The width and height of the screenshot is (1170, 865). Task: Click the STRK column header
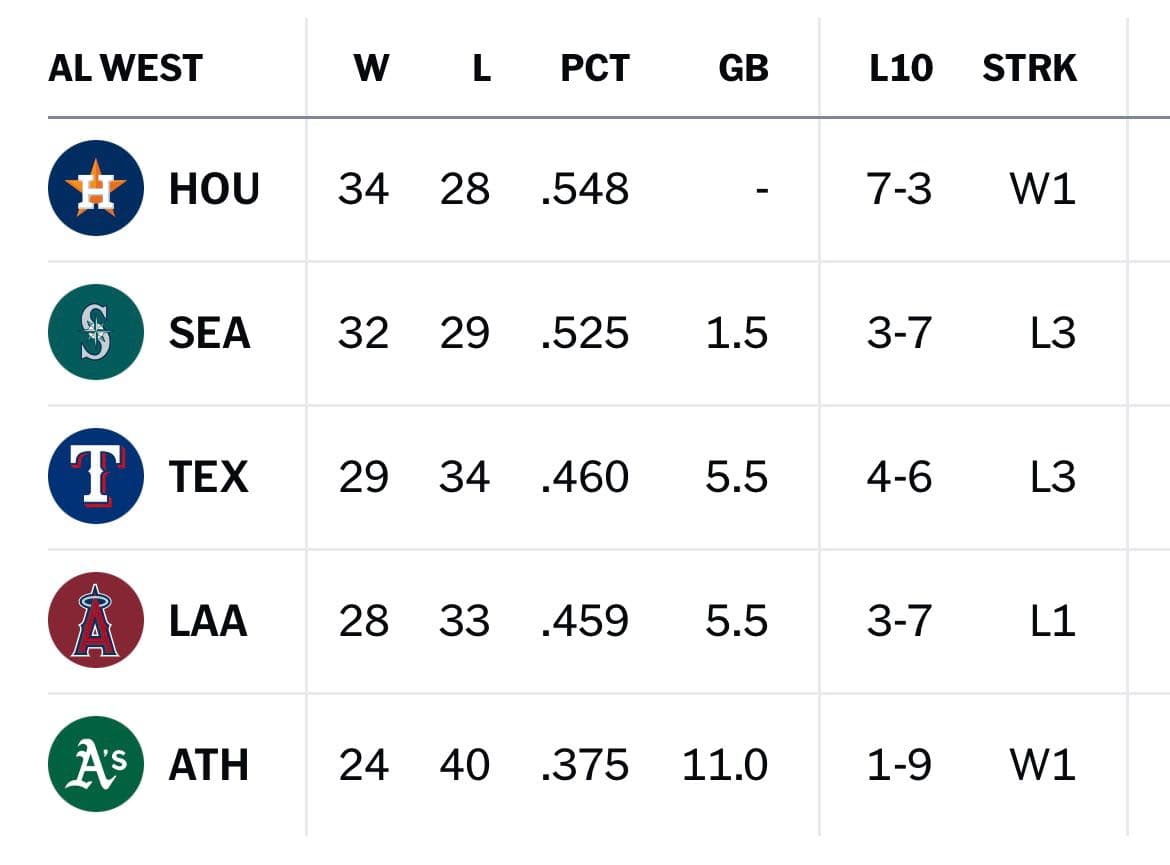coord(1029,68)
